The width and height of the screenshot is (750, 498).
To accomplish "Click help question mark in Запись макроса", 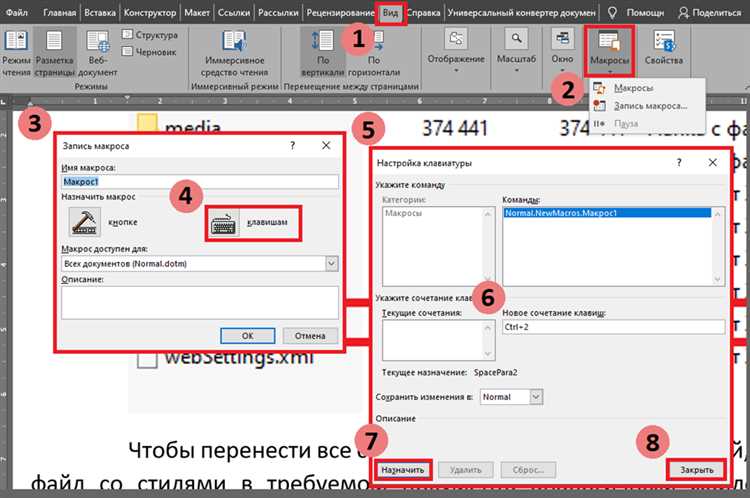I will point(292,145).
